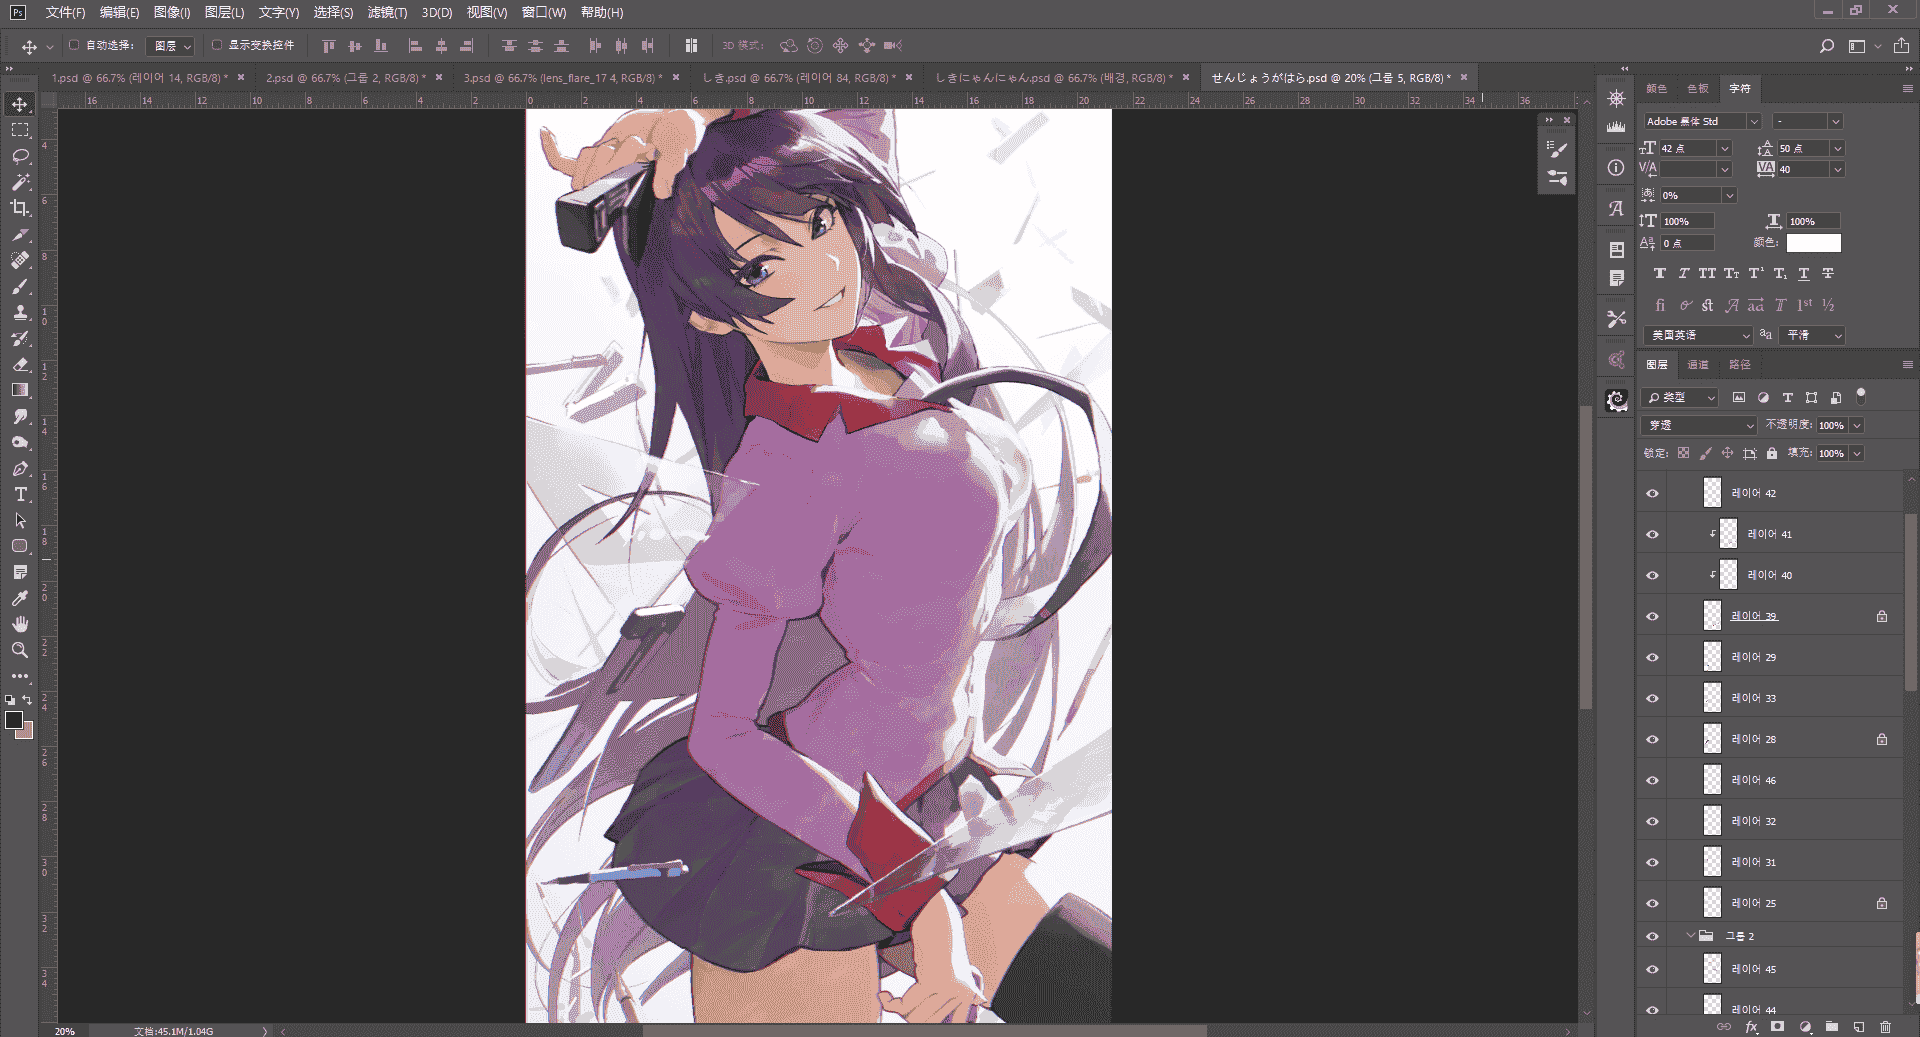Screen dimensions: 1920x1037
Task: Switch to the 3.psd document tab
Action: [x=563, y=77]
